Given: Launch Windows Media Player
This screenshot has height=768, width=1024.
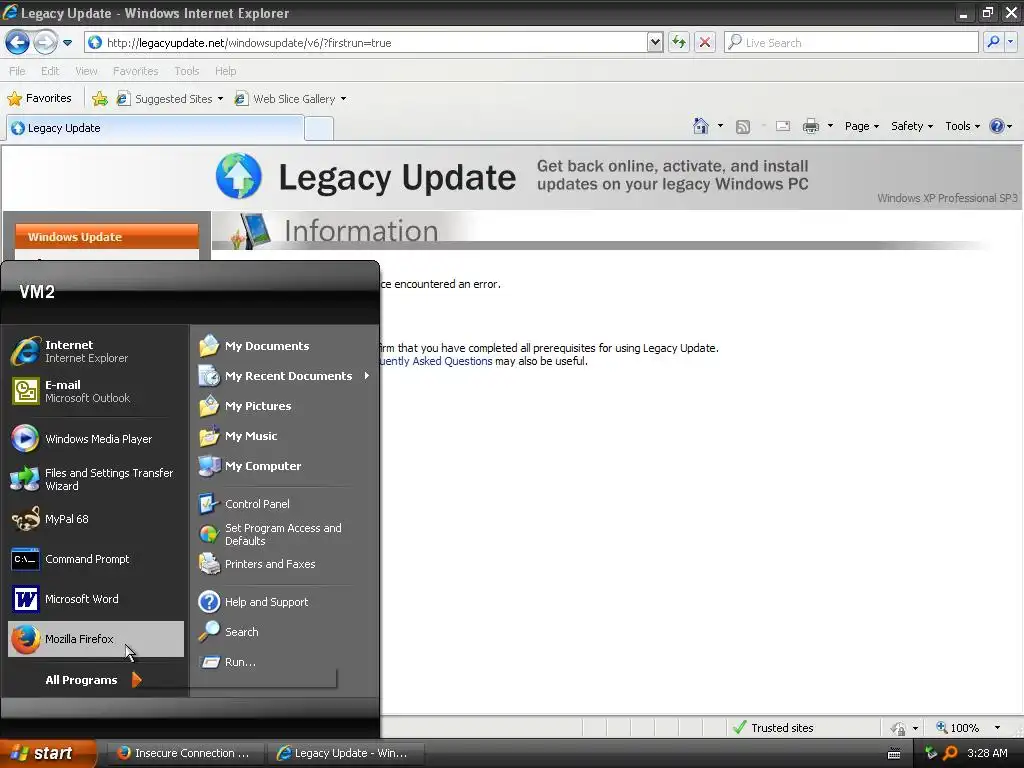Looking at the screenshot, I should click(95, 439).
